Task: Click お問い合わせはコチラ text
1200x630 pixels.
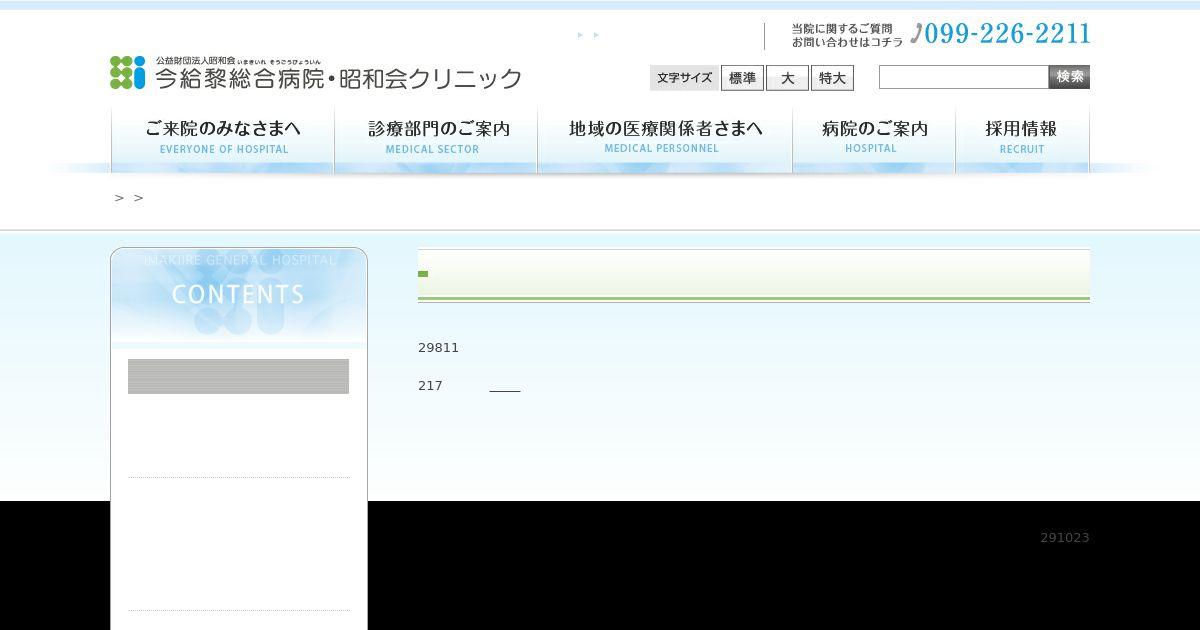Action: pos(847,42)
